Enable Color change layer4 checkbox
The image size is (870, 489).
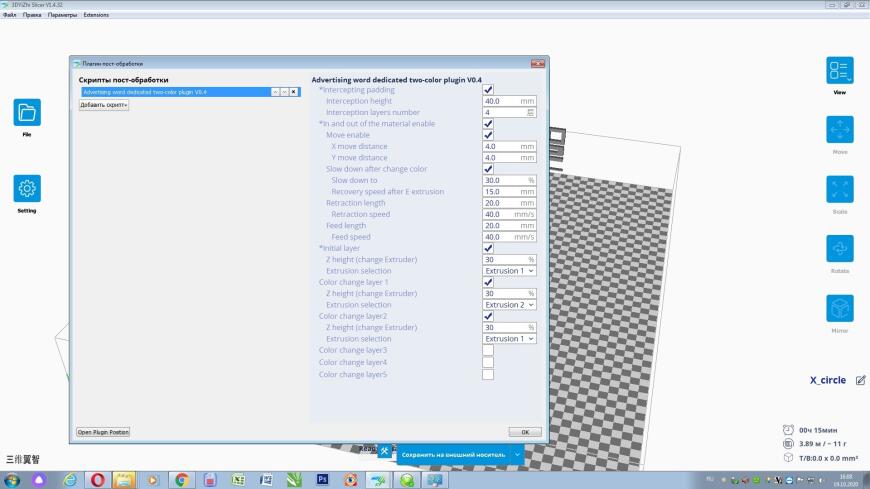pyautogui.click(x=488, y=362)
